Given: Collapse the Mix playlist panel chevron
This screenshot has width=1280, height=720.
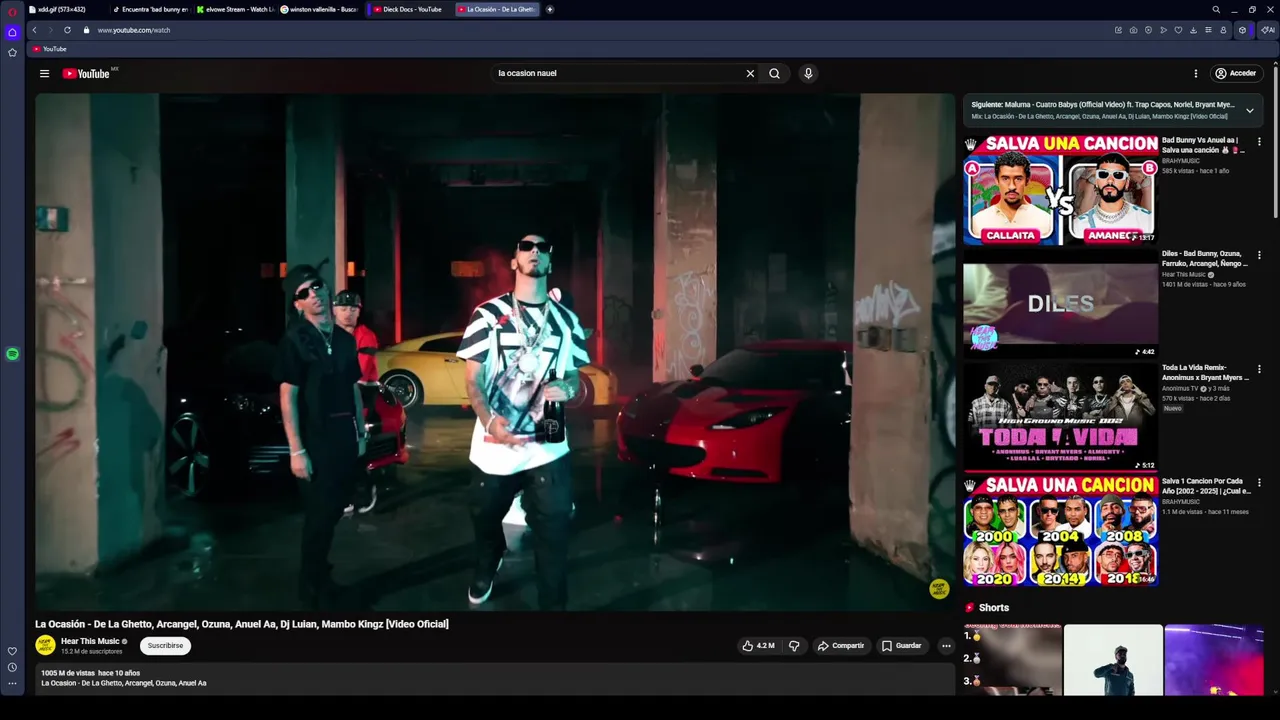Looking at the screenshot, I should pyautogui.click(x=1250, y=110).
